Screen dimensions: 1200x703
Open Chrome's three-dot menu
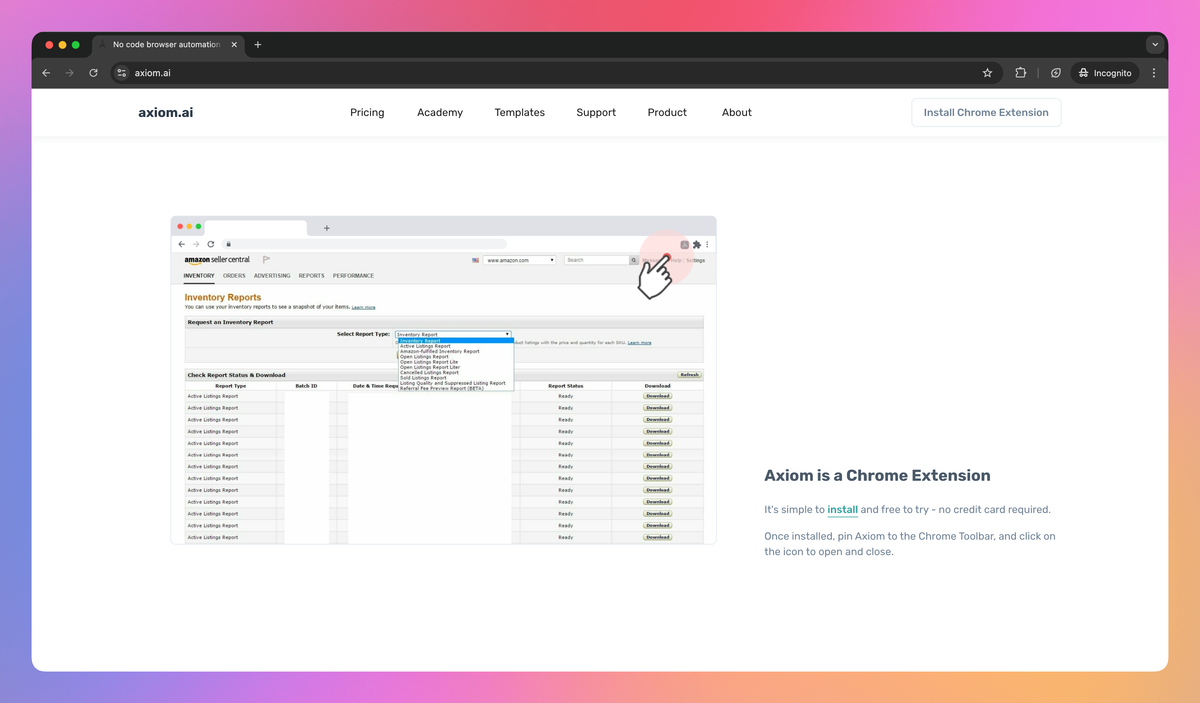click(x=1154, y=73)
